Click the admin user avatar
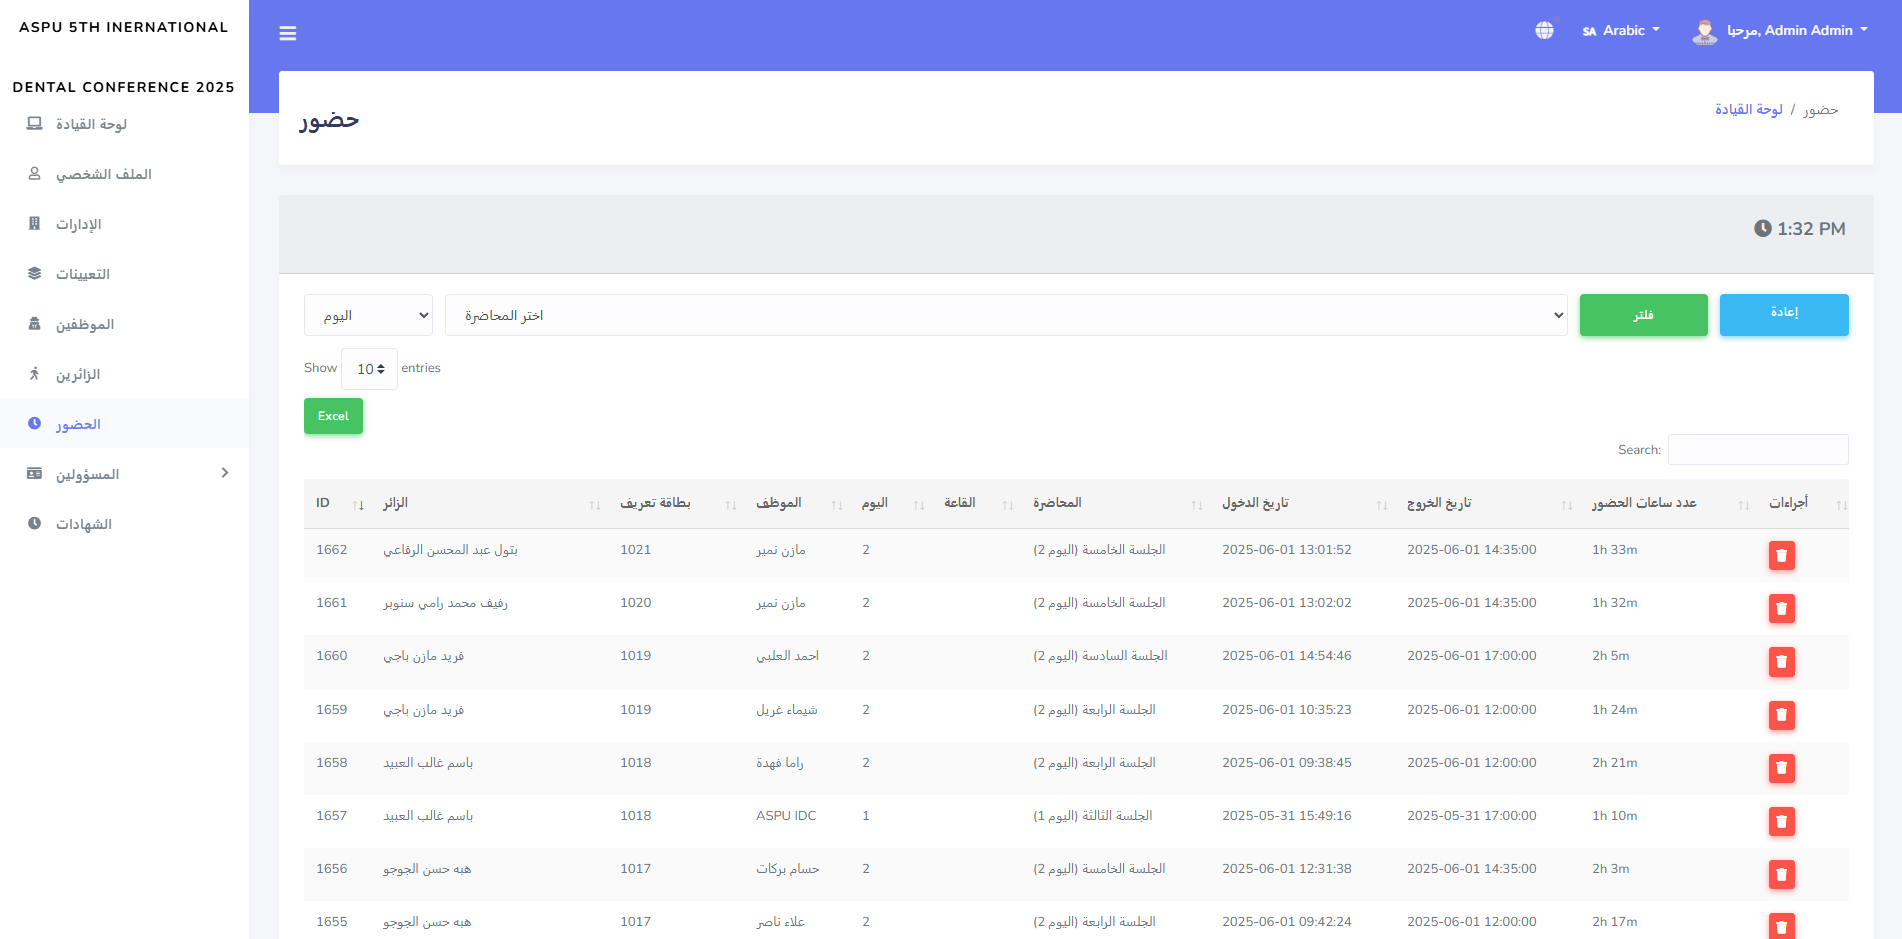Viewport: 1902px width, 939px height. click(x=1704, y=32)
